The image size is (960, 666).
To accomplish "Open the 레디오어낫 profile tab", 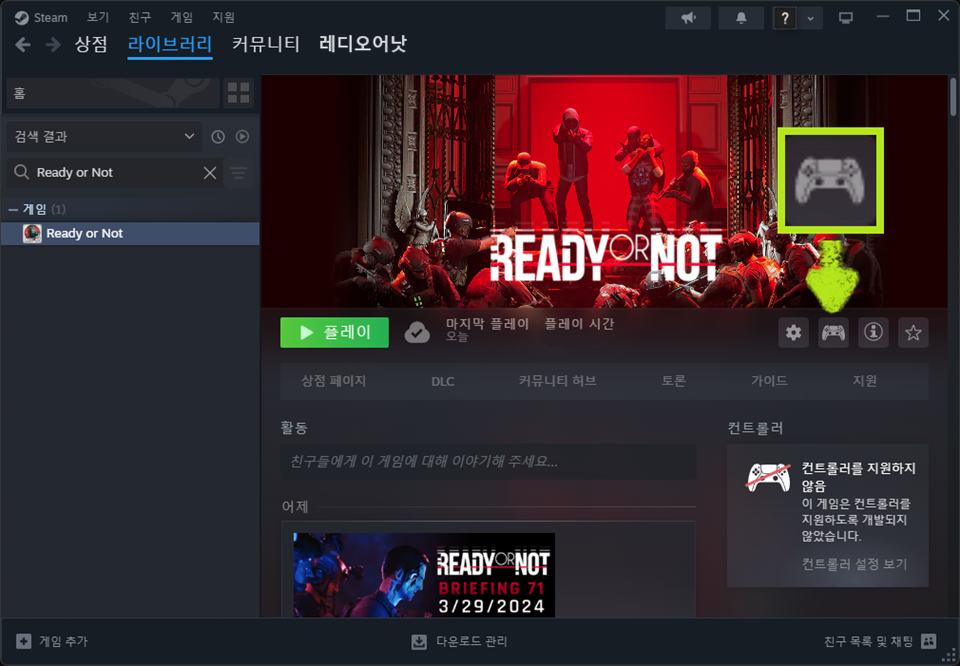I will coord(362,44).
